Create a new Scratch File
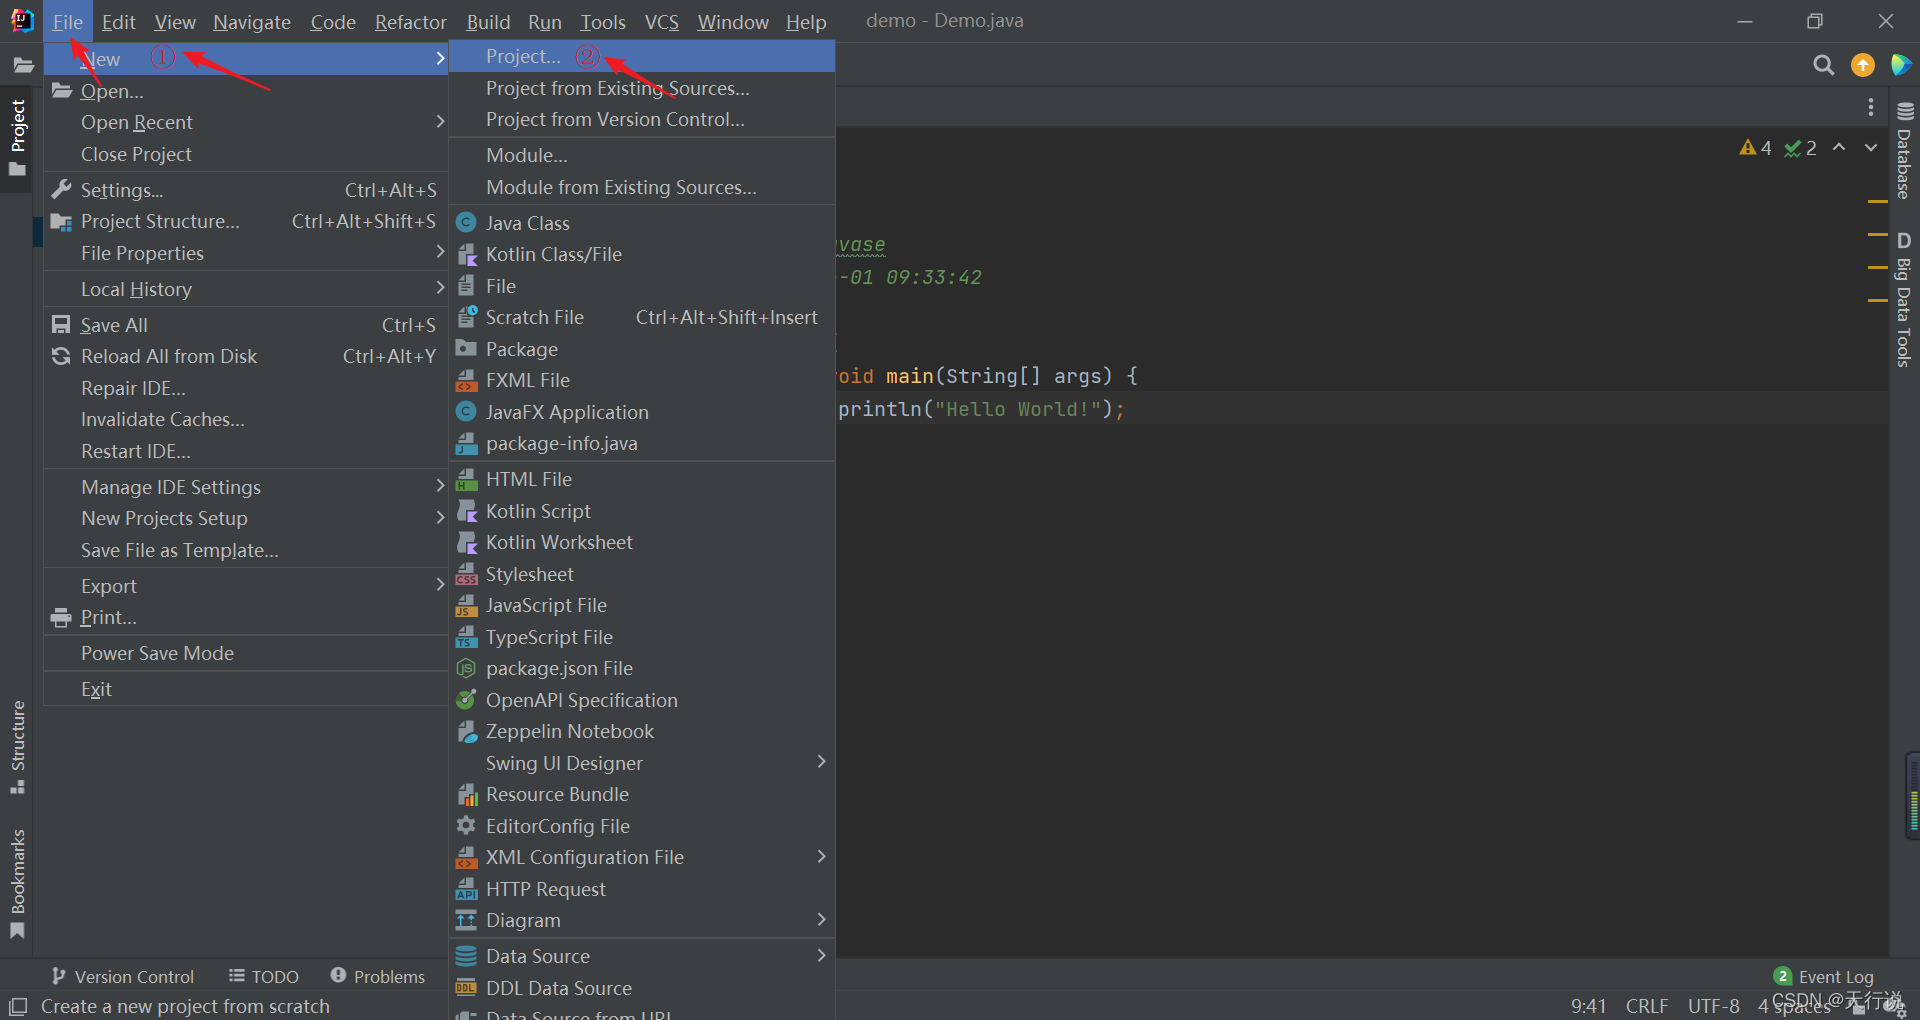 click(x=642, y=317)
